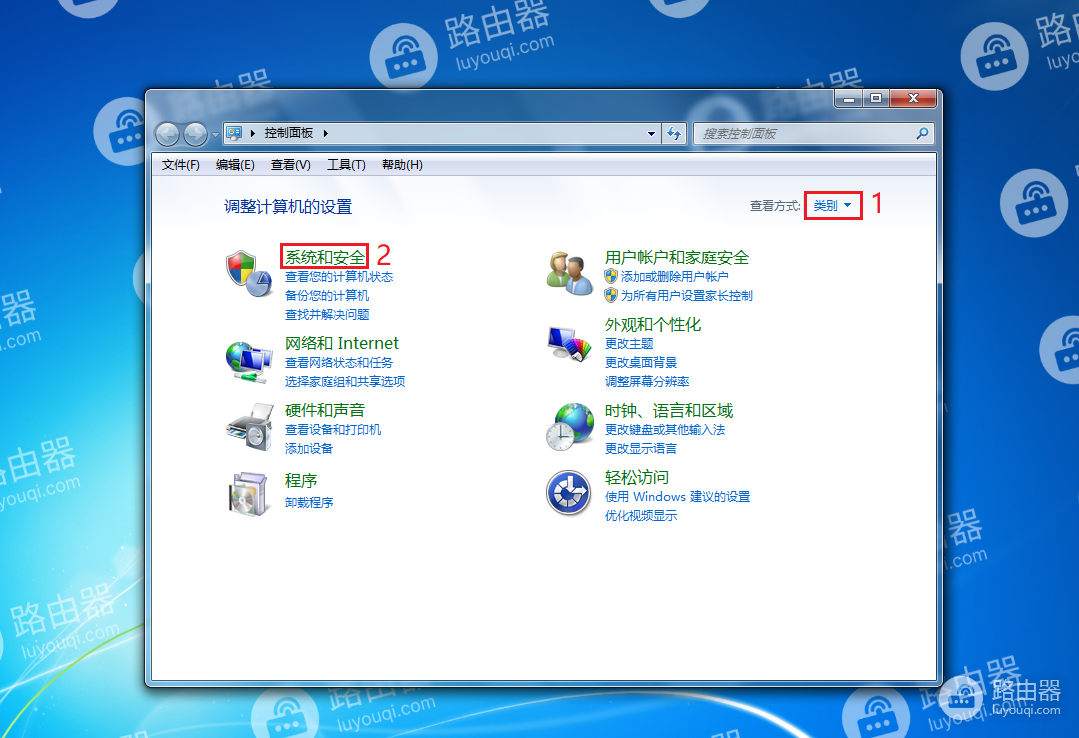Click 备份您的计算机 link
Image resolution: width=1079 pixels, height=738 pixels.
327,295
